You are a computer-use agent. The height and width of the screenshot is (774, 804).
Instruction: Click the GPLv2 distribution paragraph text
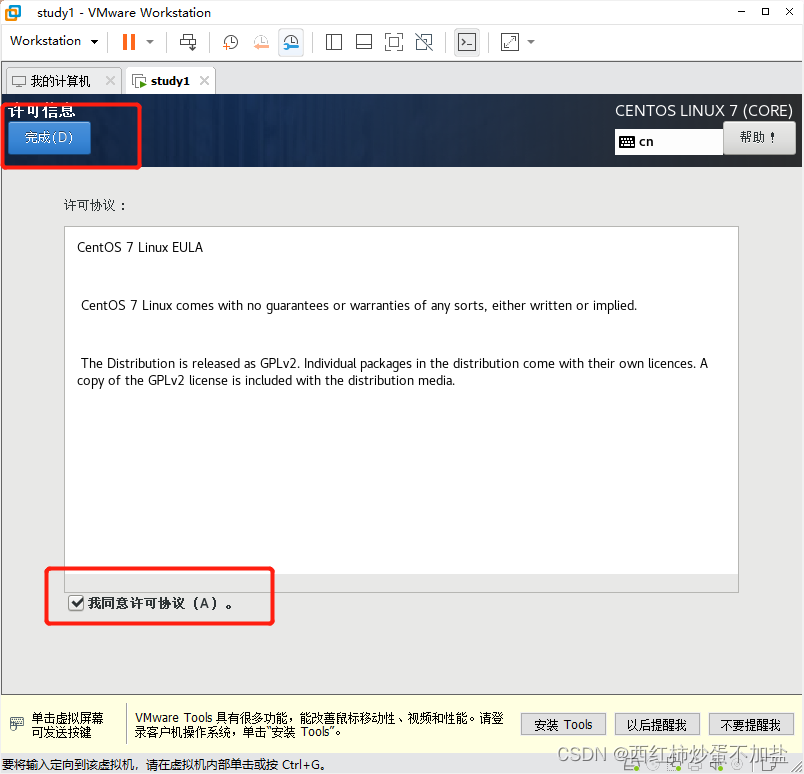click(392, 372)
